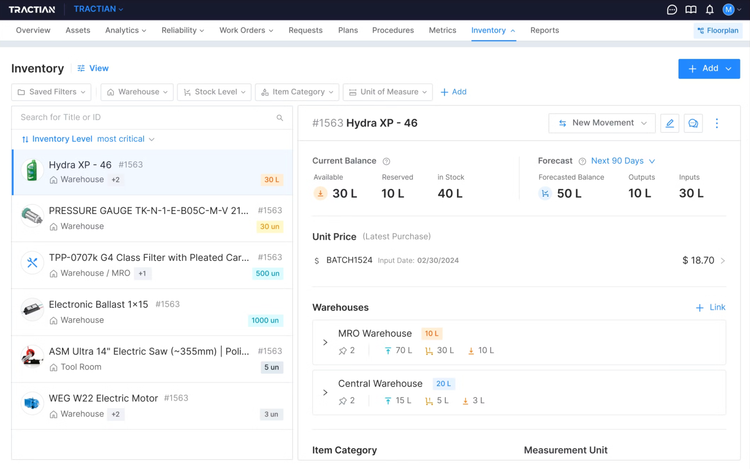Click the TPP-0707k filter tools icon

(x=32, y=262)
